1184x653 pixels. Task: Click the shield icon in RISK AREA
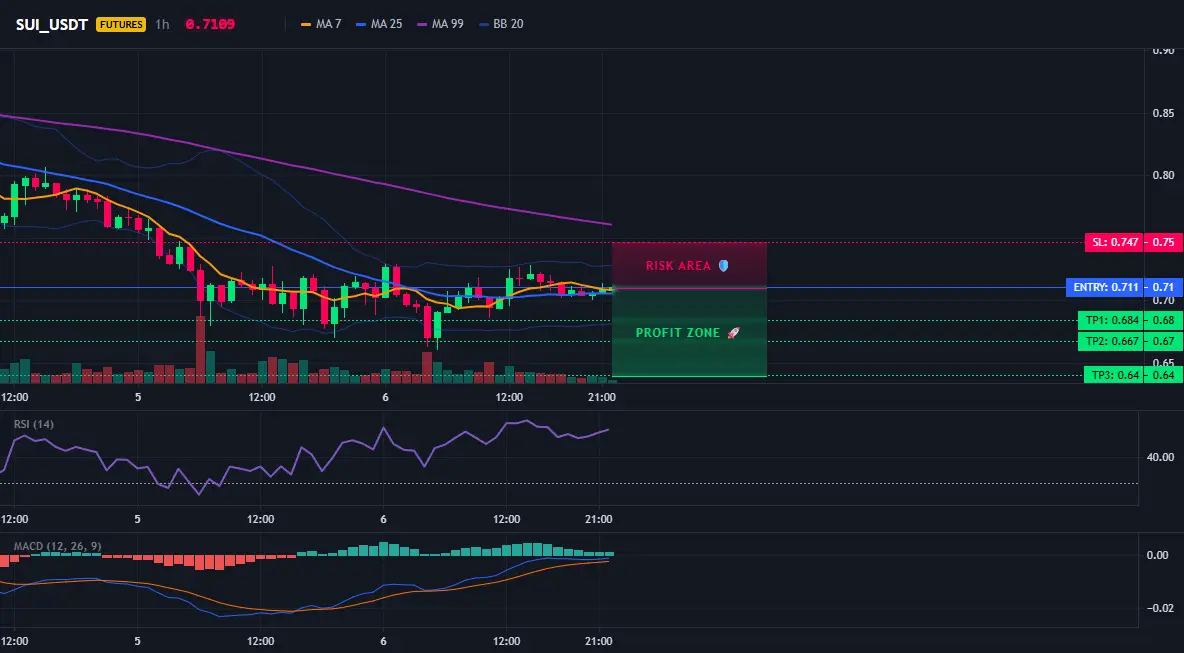[x=723, y=266]
